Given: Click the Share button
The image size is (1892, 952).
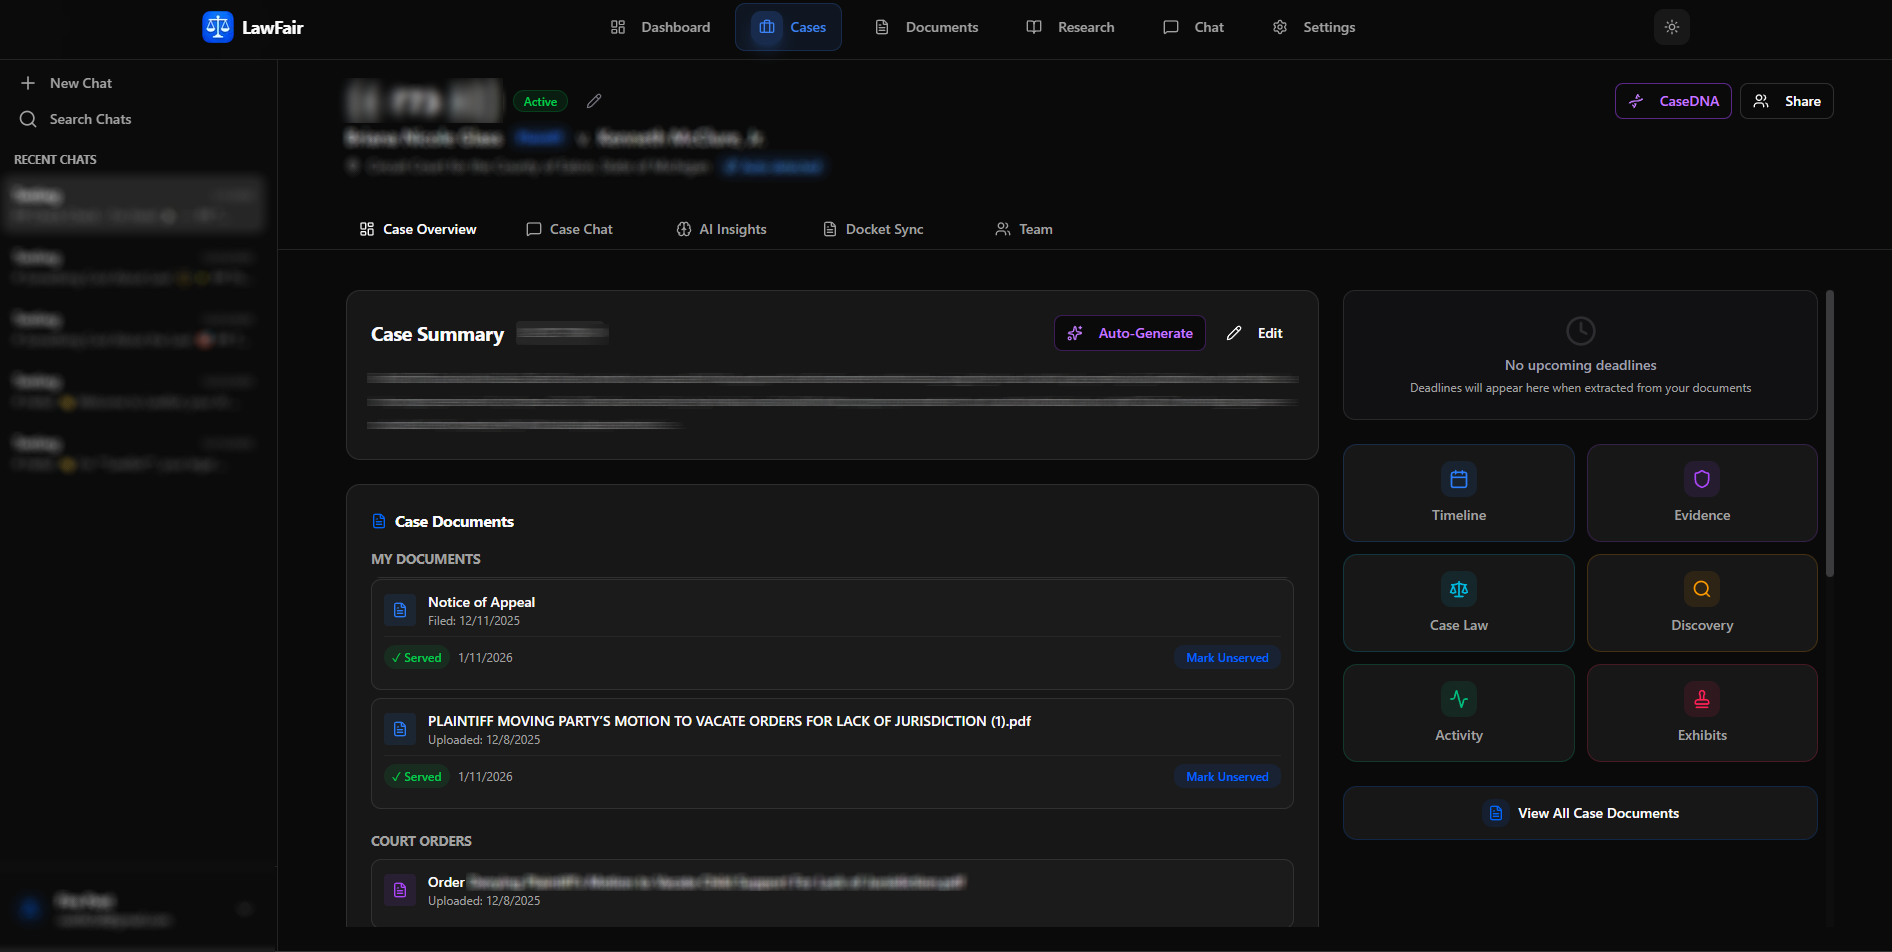Looking at the screenshot, I should pyautogui.click(x=1786, y=101).
